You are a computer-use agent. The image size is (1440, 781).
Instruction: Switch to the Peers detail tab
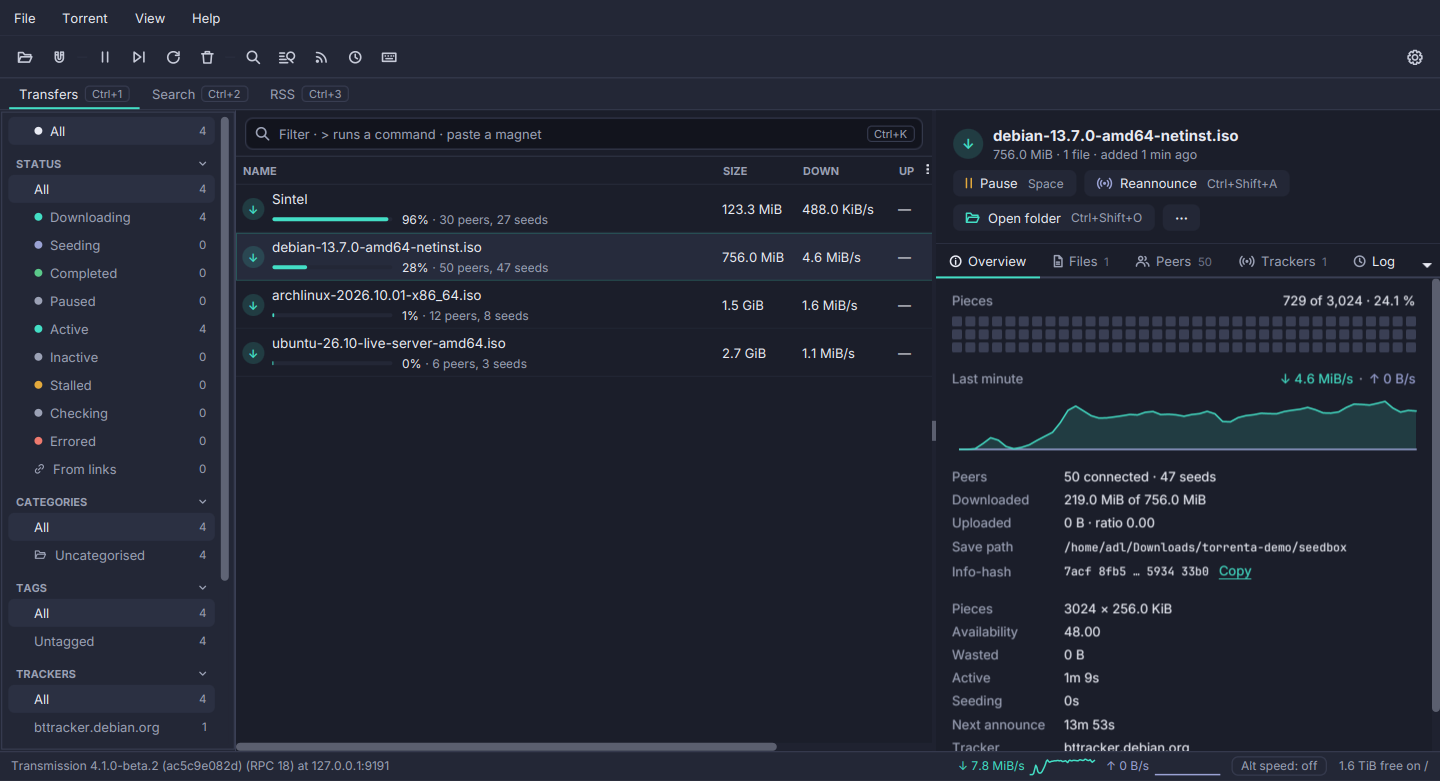point(1174,262)
